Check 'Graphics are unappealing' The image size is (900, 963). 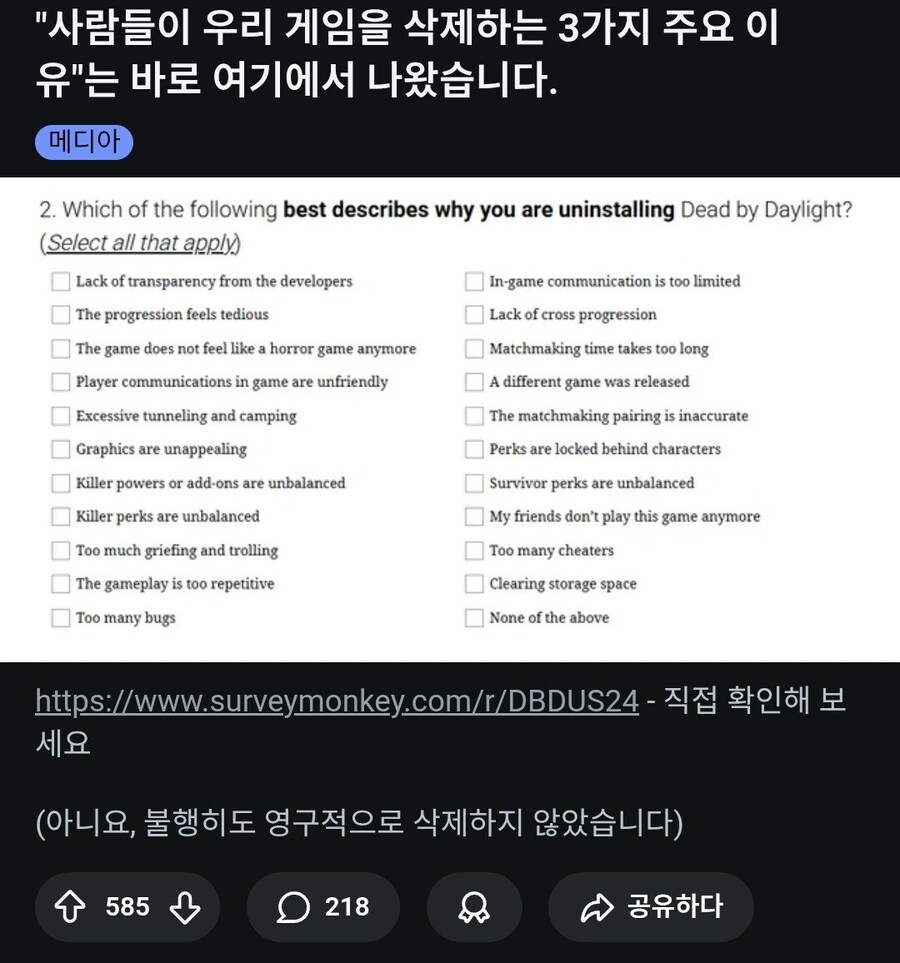[60, 450]
